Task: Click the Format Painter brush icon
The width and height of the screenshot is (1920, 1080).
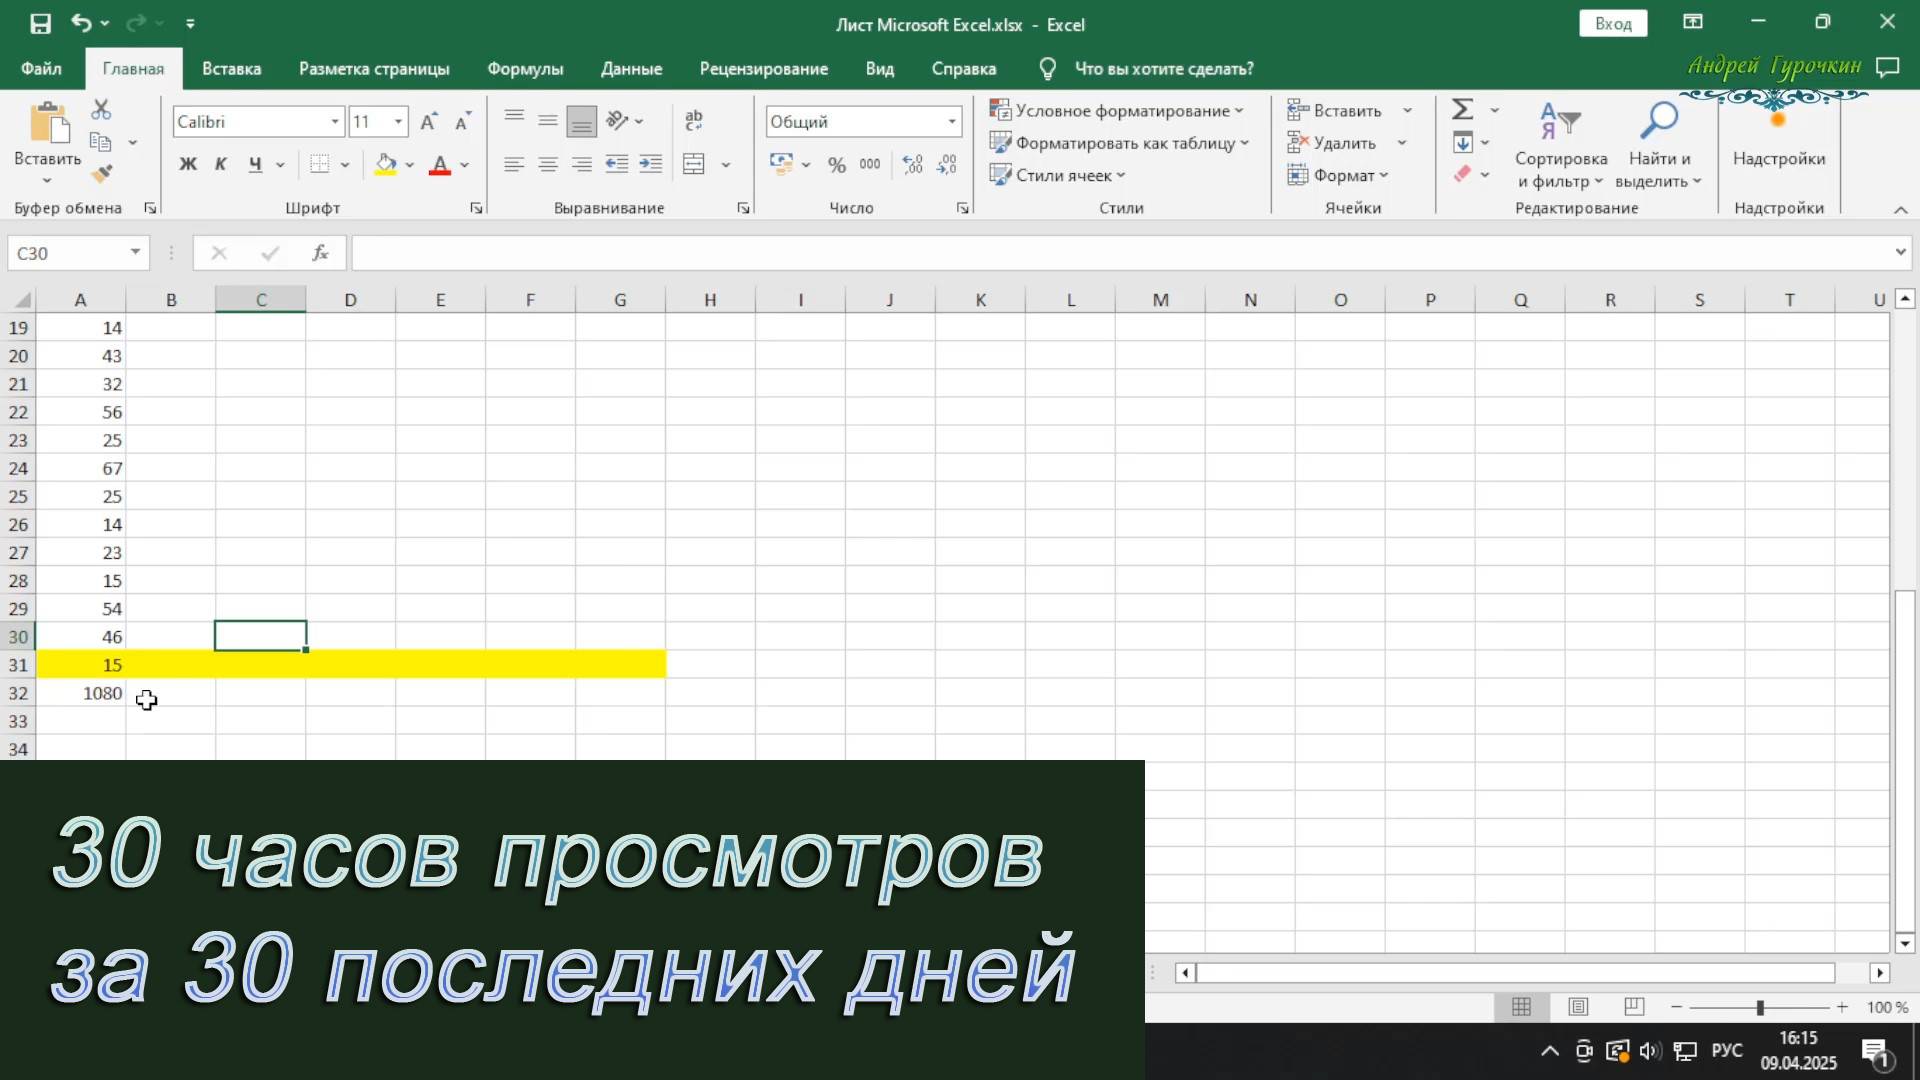Action: (101, 174)
